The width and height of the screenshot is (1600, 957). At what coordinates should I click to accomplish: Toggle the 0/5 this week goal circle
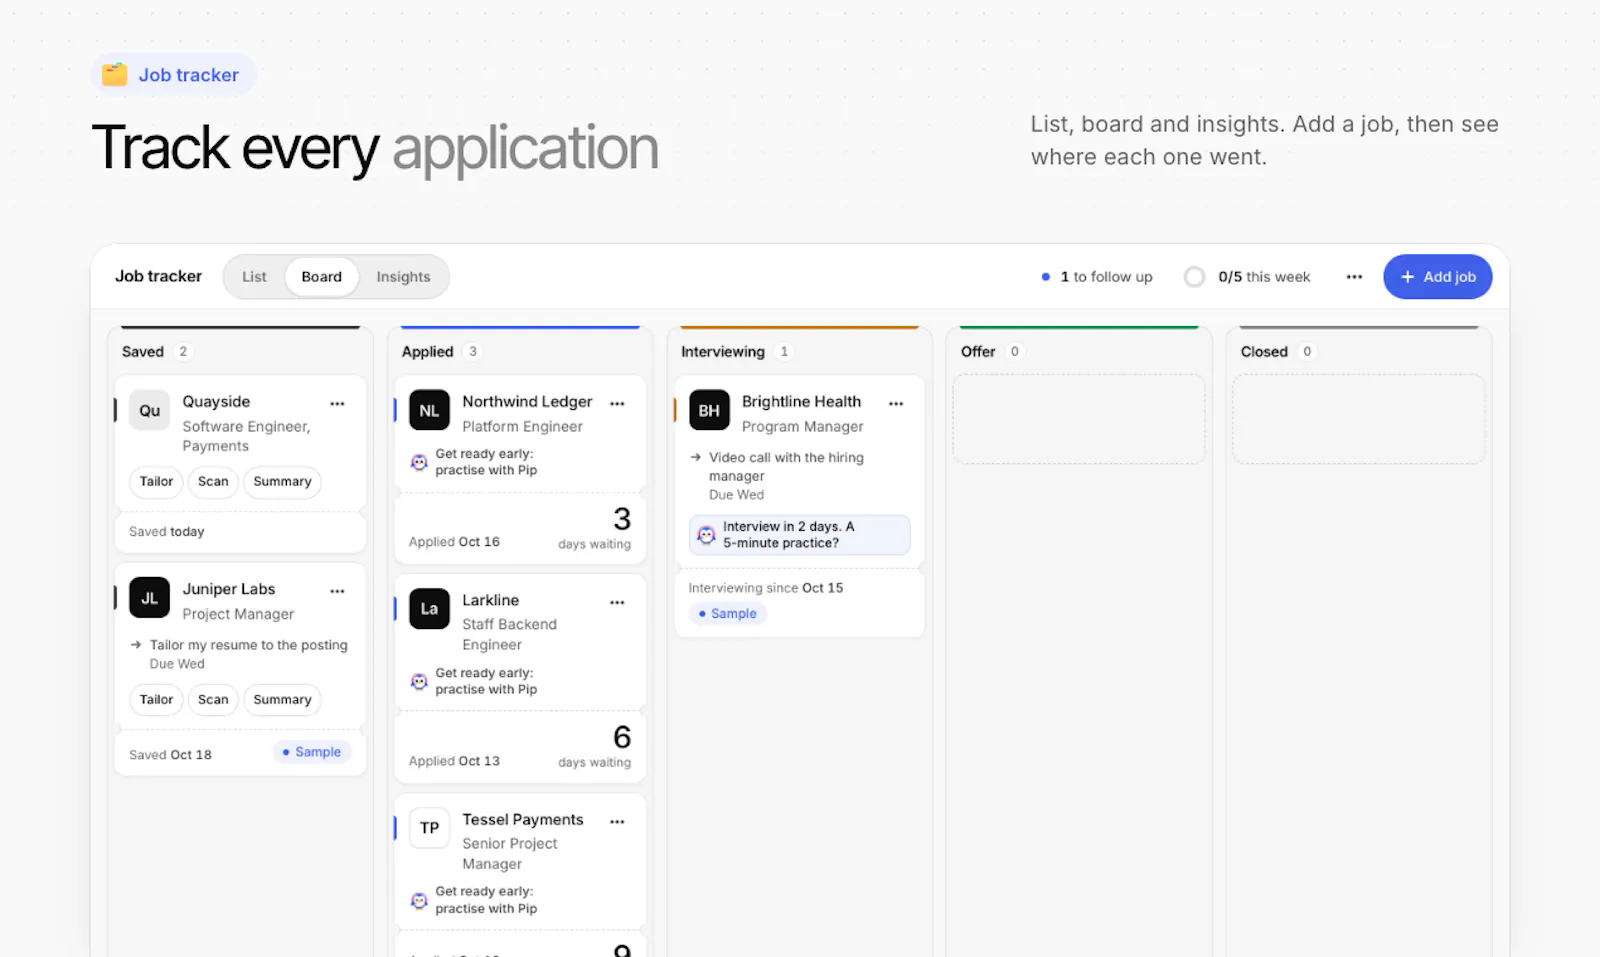(1194, 277)
